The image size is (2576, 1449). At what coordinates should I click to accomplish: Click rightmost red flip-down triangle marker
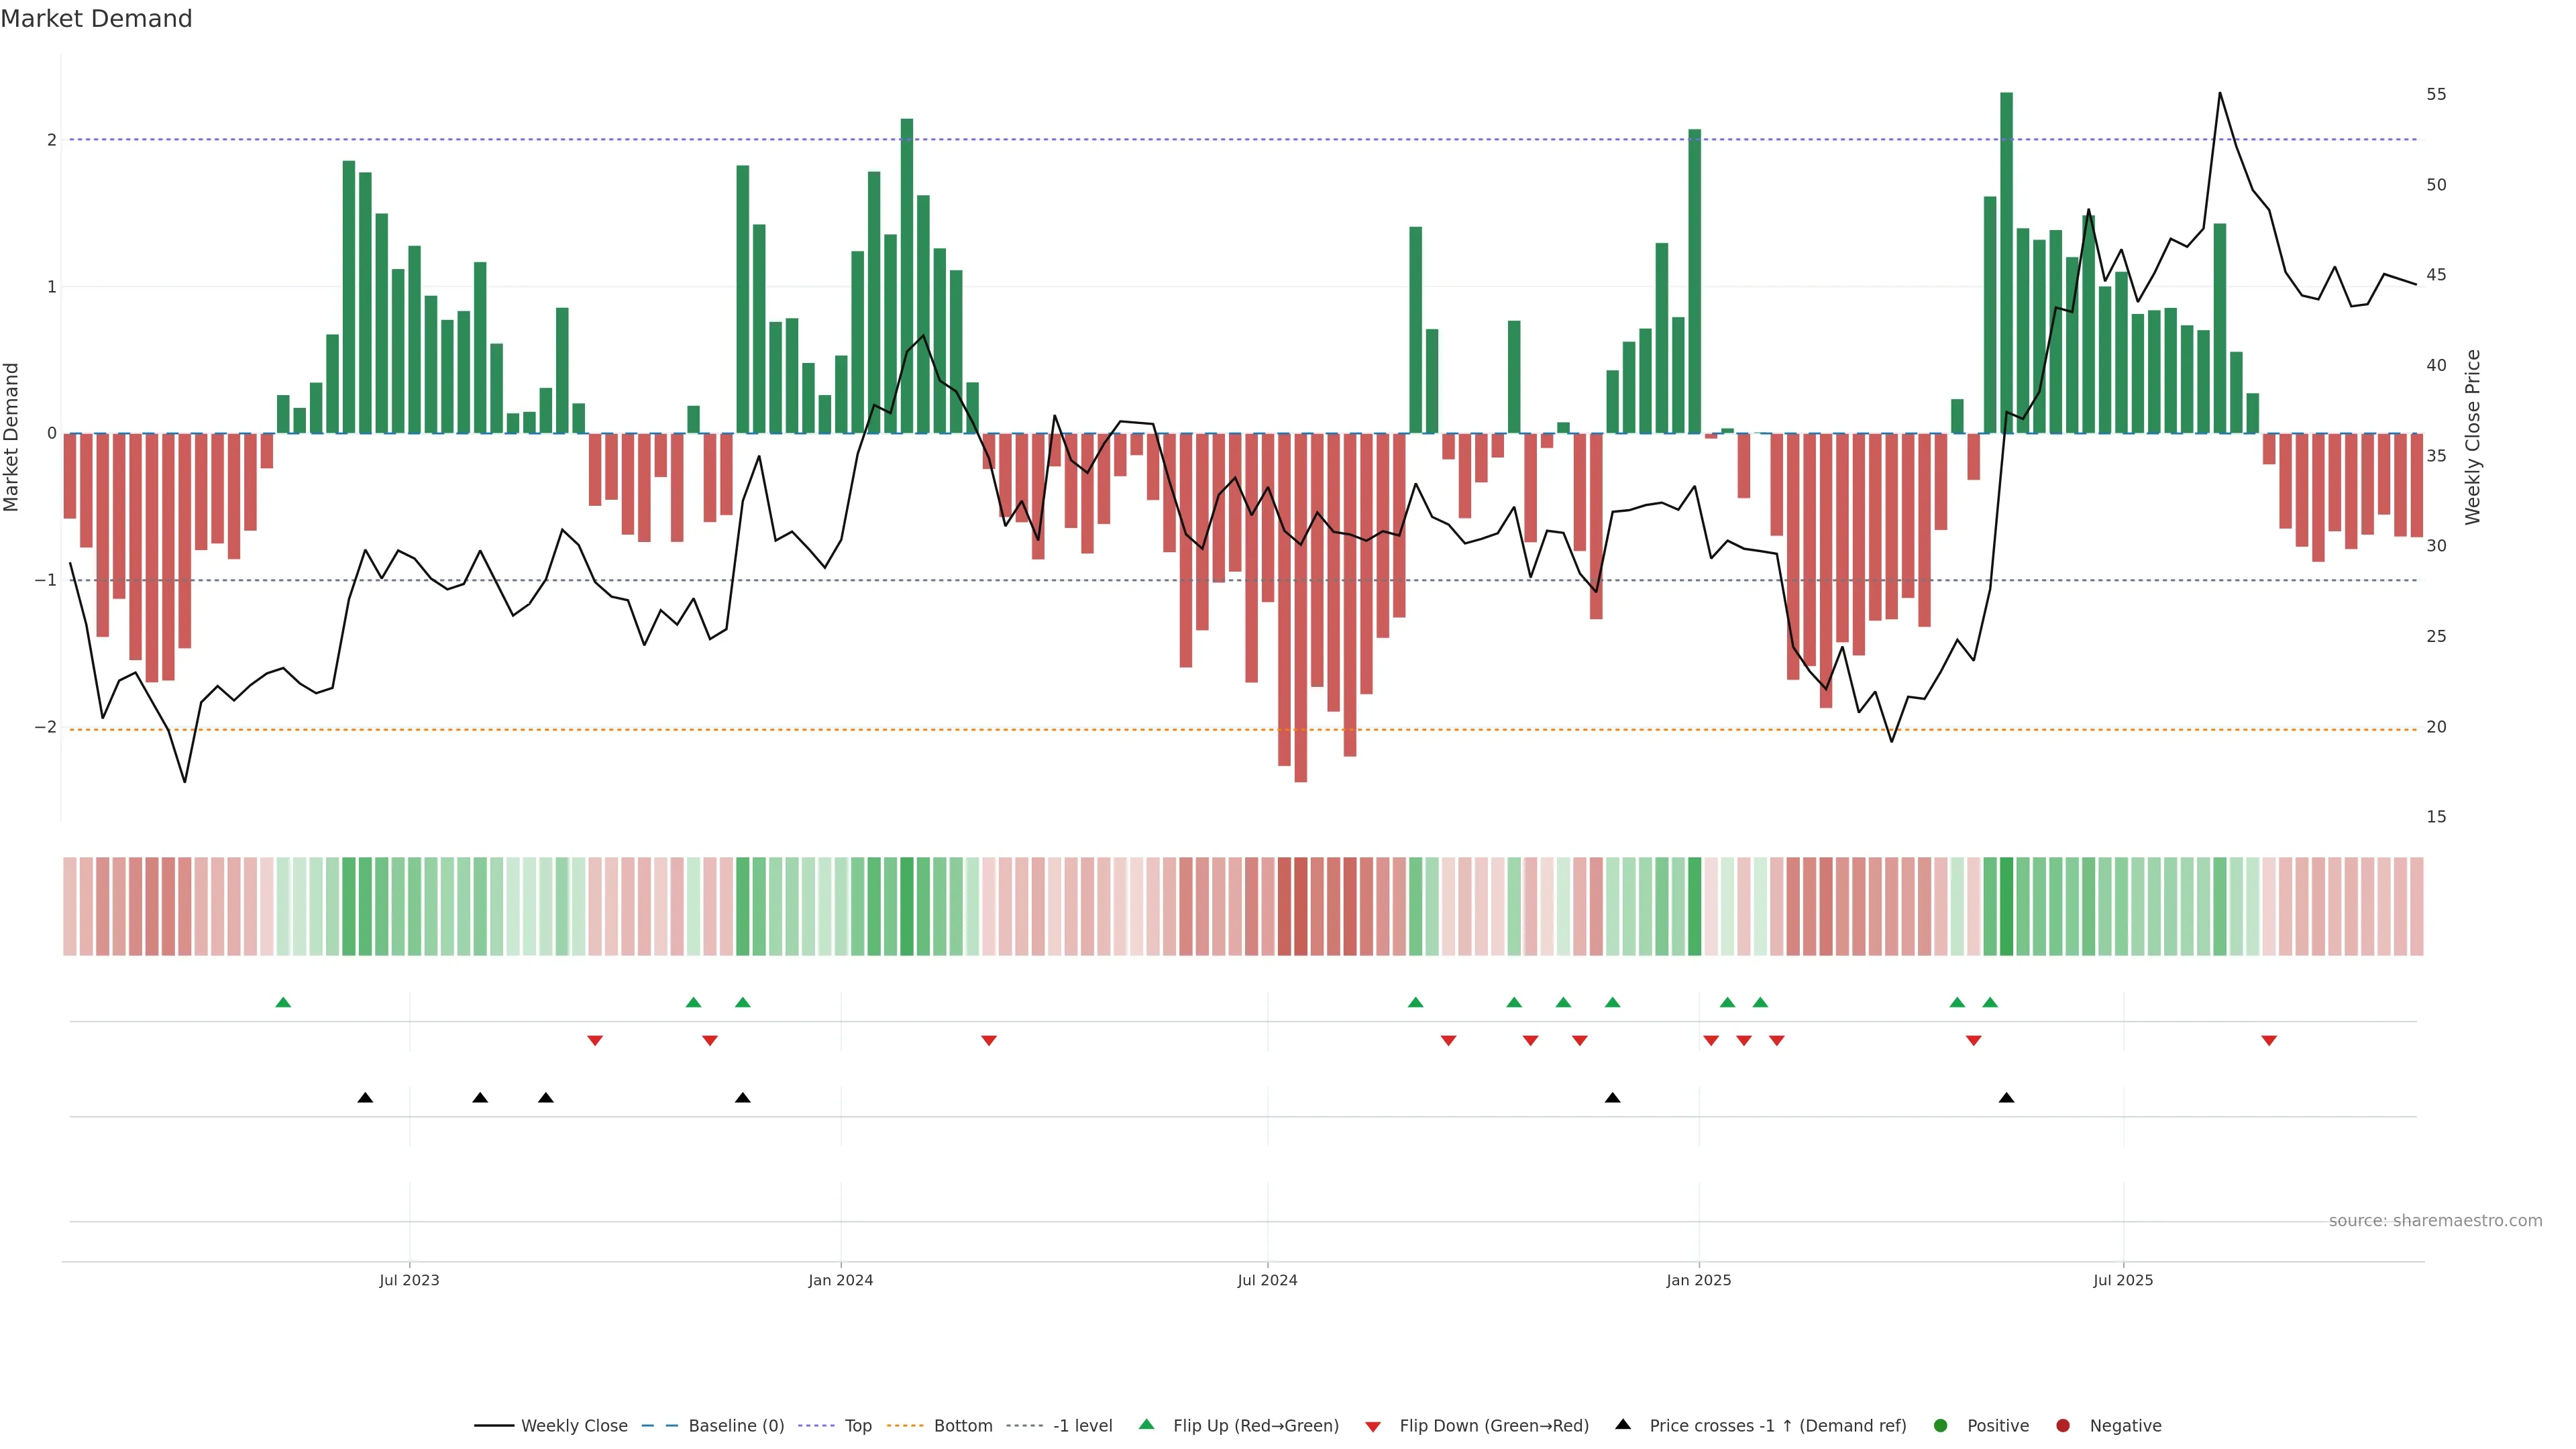(x=2269, y=1041)
